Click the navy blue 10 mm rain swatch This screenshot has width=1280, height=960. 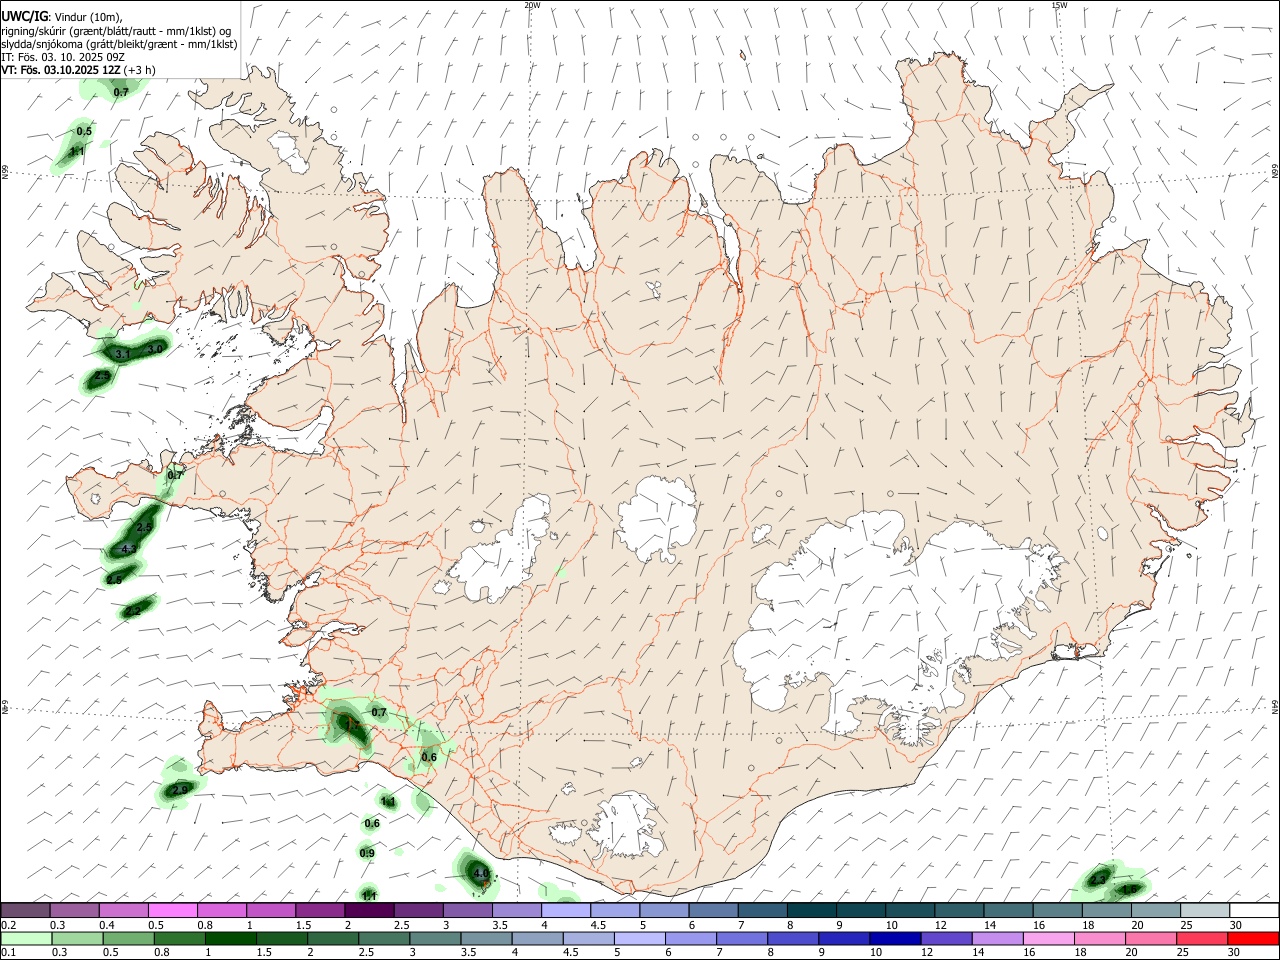pos(894,938)
